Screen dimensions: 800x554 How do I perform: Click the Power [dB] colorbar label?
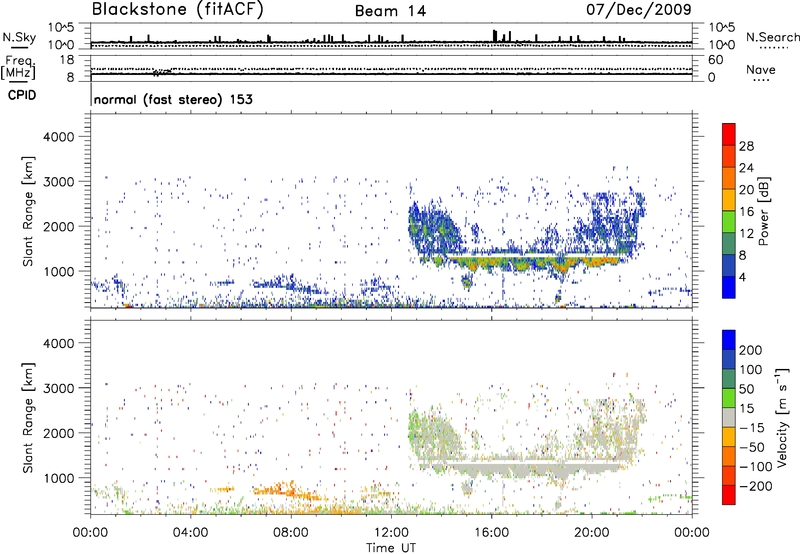point(763,211)
